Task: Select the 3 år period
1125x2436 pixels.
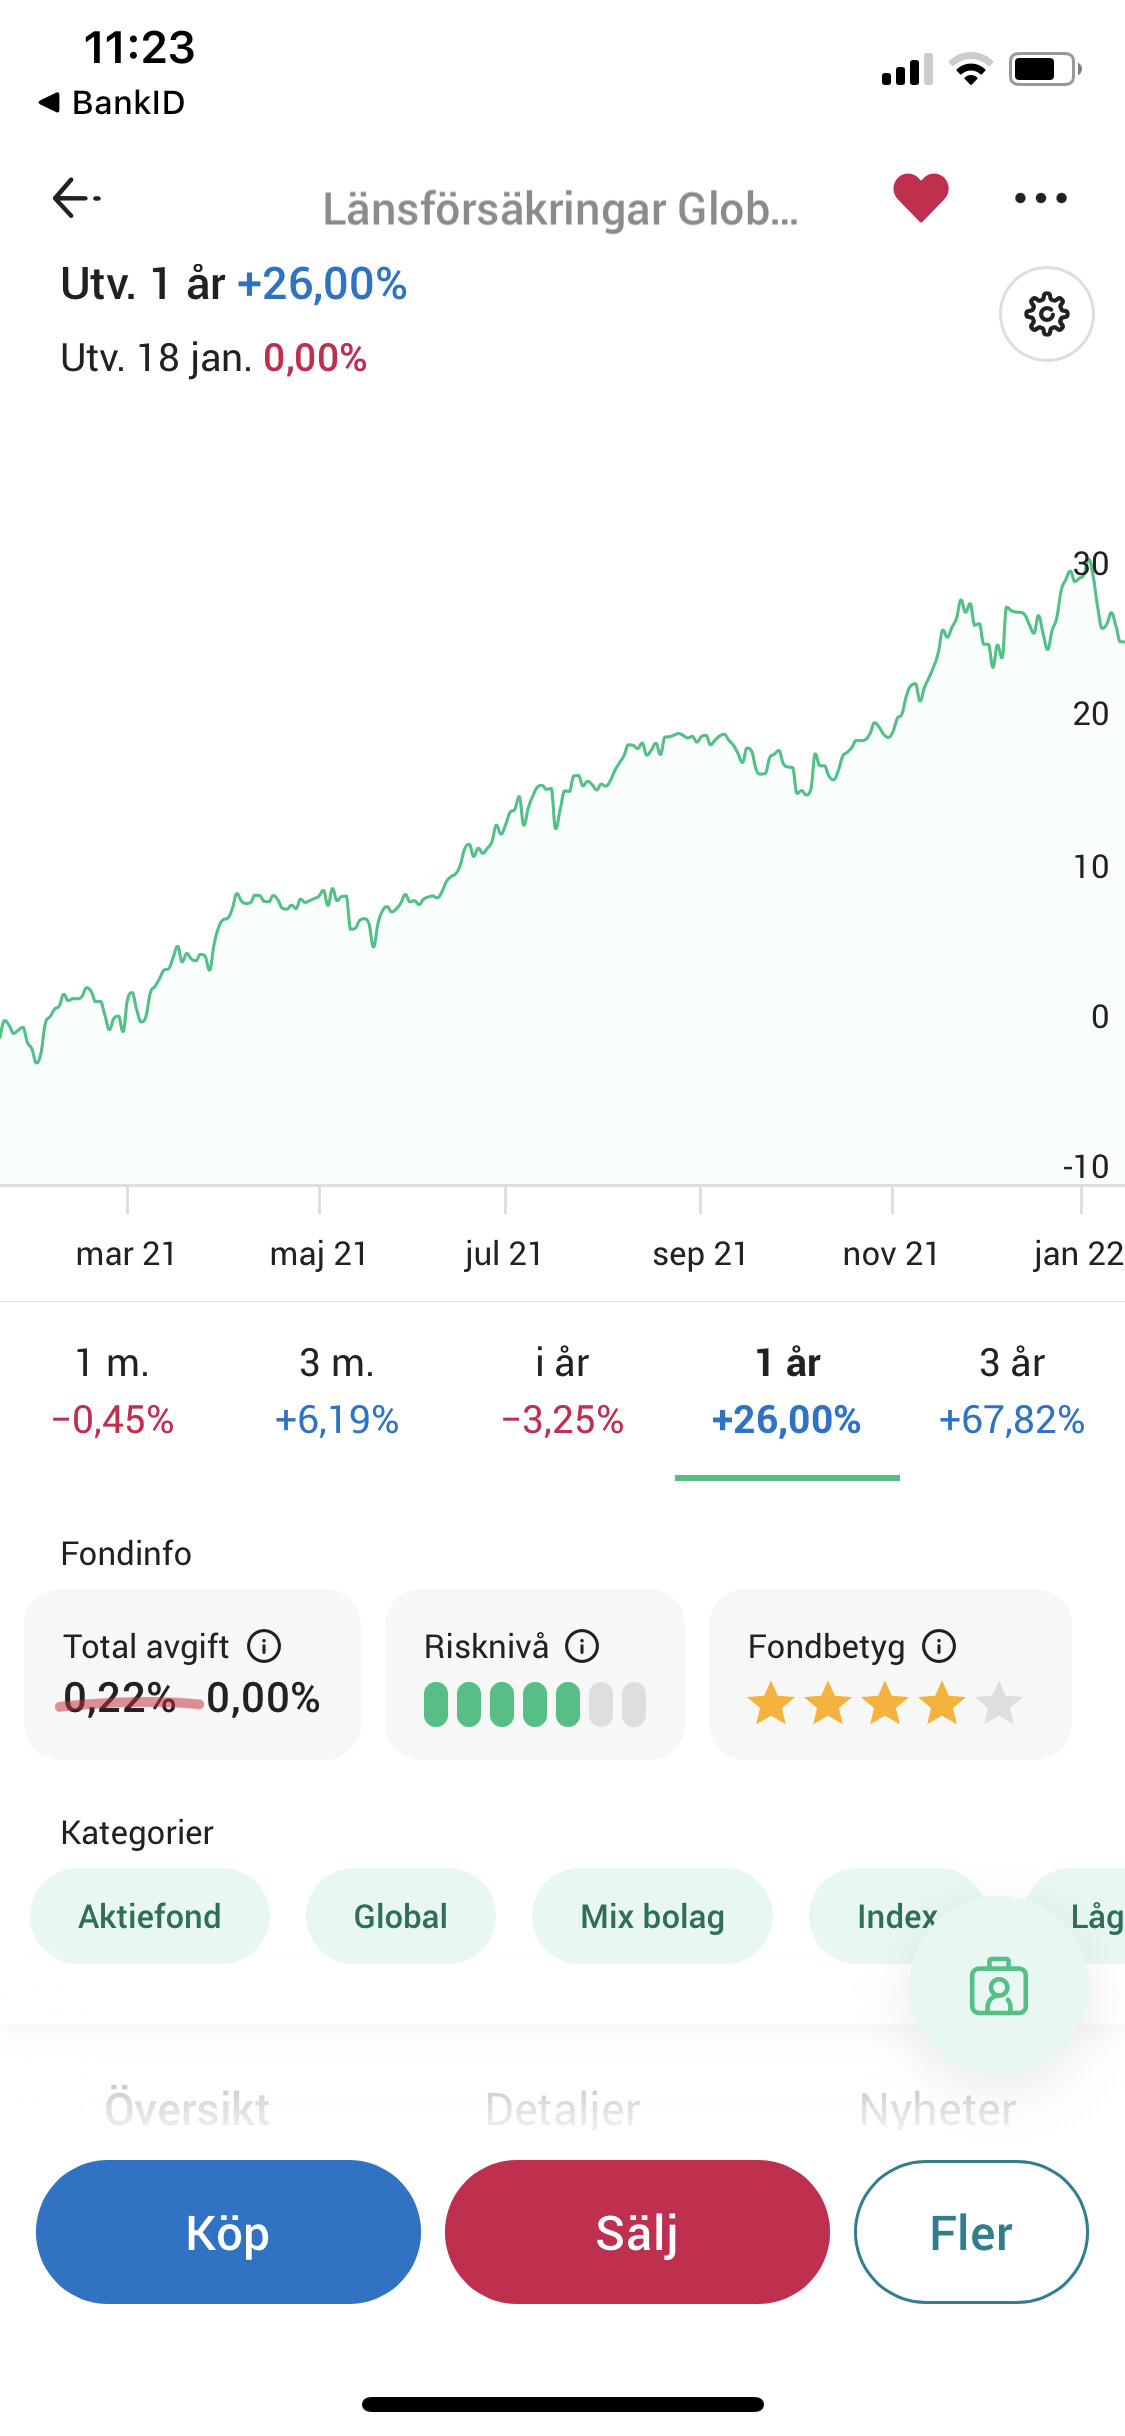Action: point(1011,1390)
